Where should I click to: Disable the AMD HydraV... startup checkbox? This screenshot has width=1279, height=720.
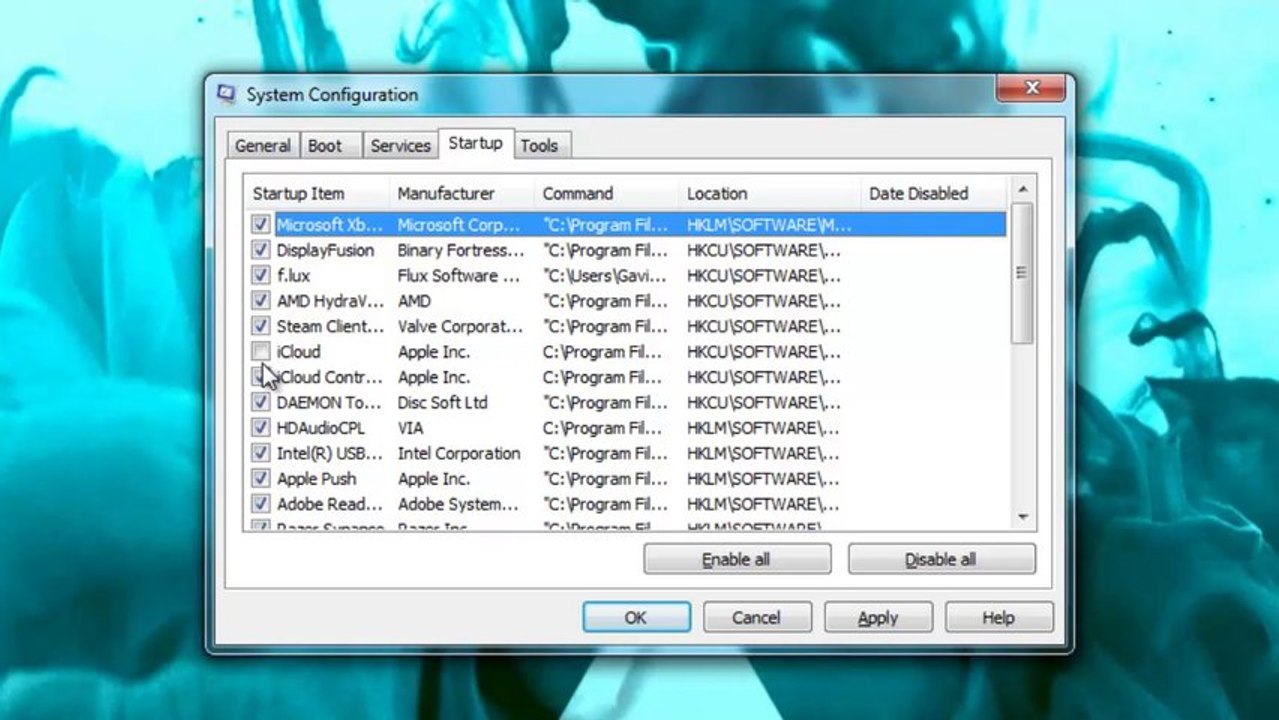261,301
